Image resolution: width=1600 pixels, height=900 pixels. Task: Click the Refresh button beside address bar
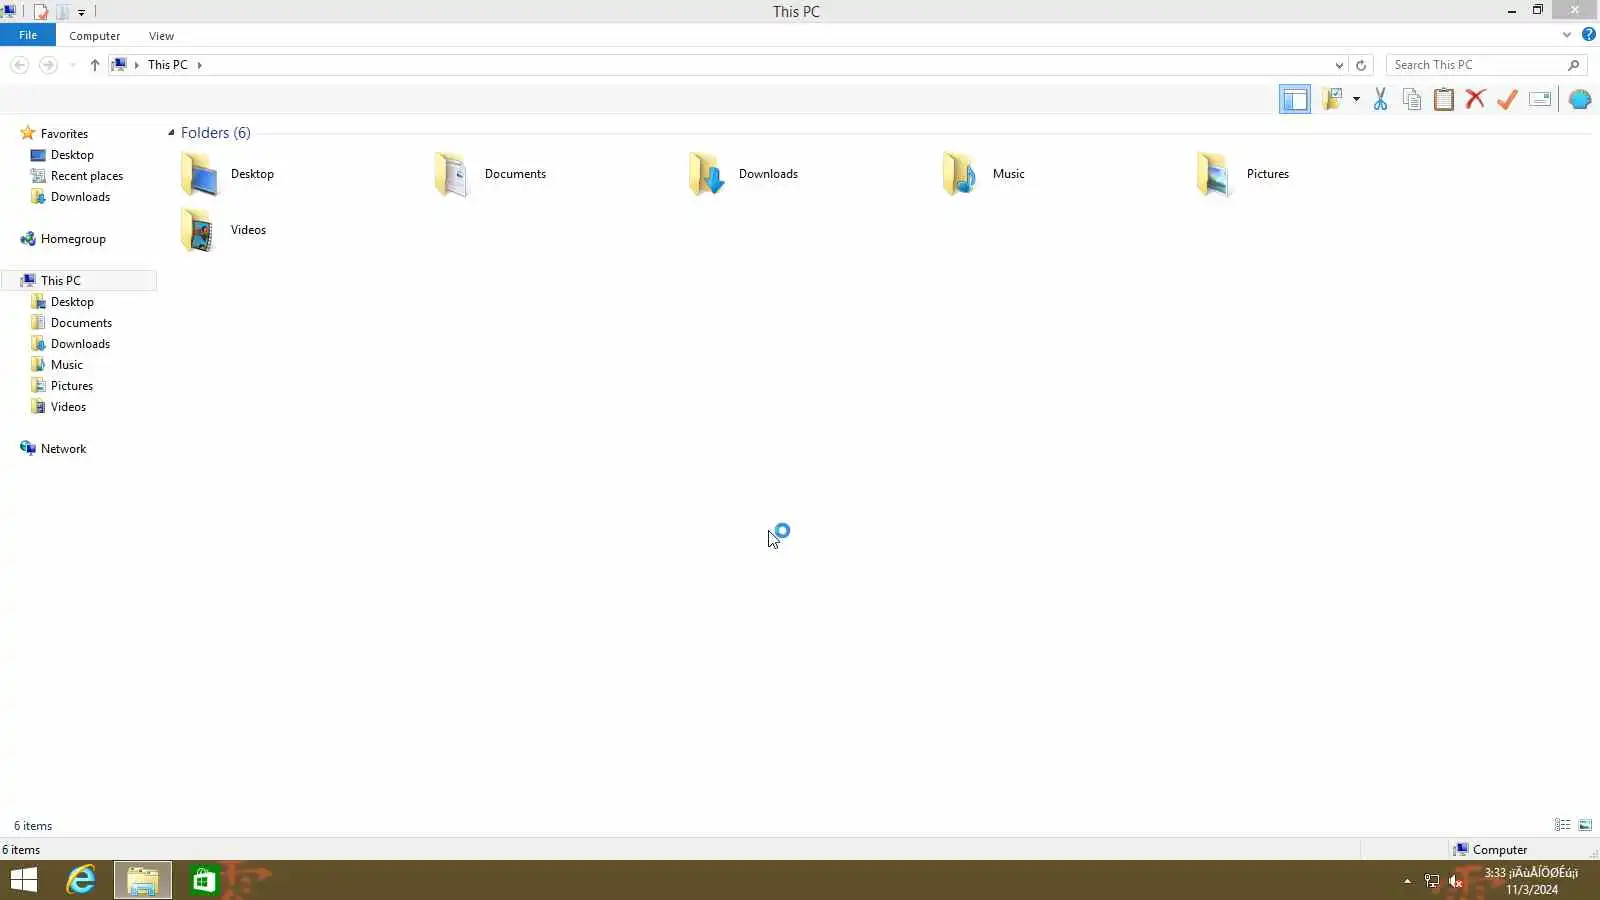[x=1361, y=65]
